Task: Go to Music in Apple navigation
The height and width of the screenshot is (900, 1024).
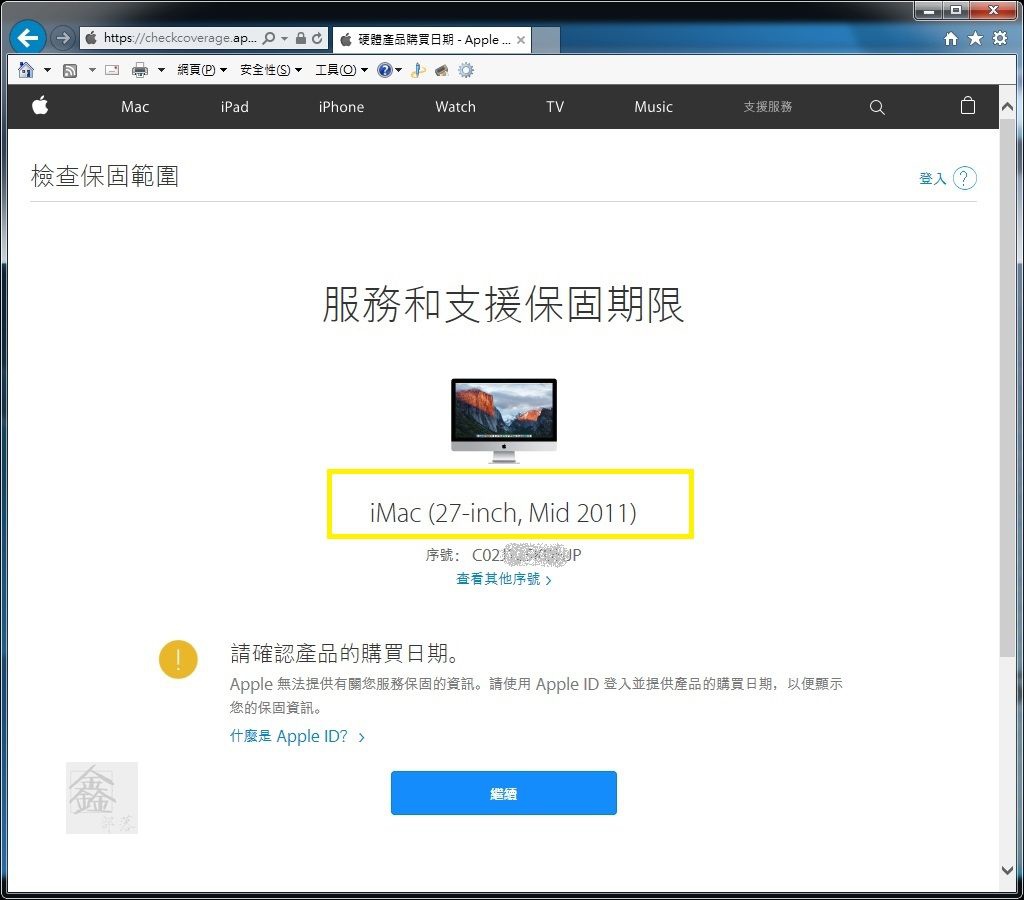Action: click(x=653, y=106)
